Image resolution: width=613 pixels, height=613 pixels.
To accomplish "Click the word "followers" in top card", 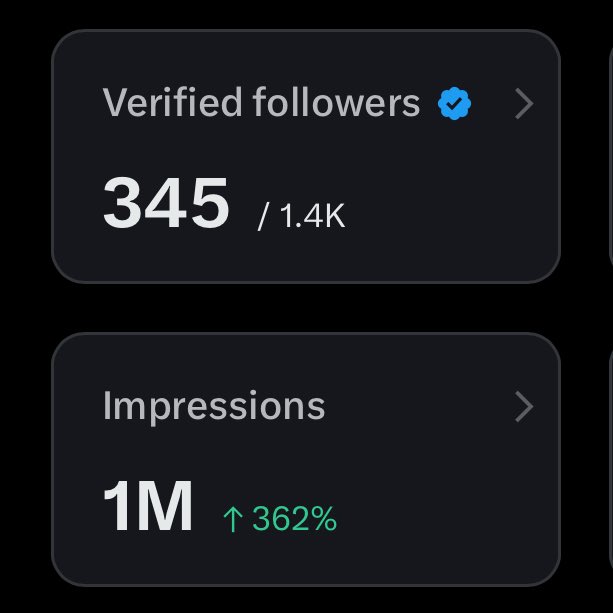I will 336,102.
